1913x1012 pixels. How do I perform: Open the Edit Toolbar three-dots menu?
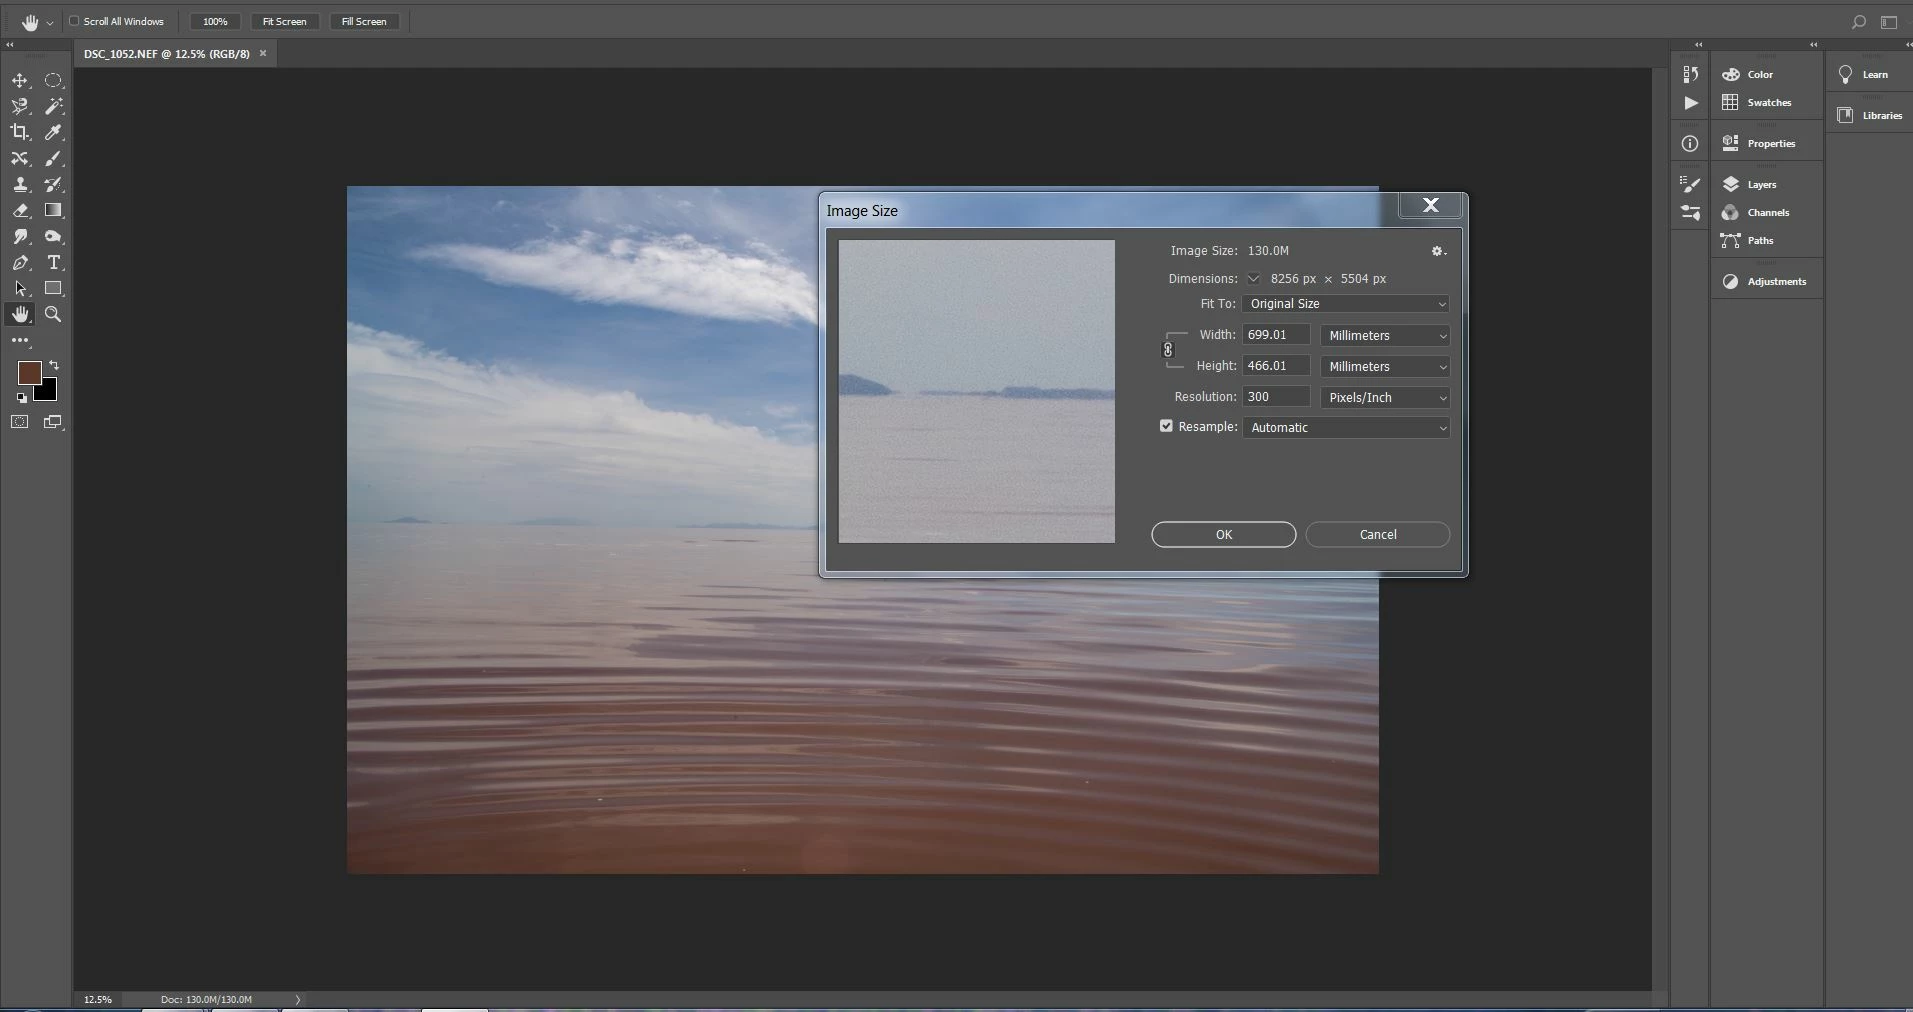point(20,341)
